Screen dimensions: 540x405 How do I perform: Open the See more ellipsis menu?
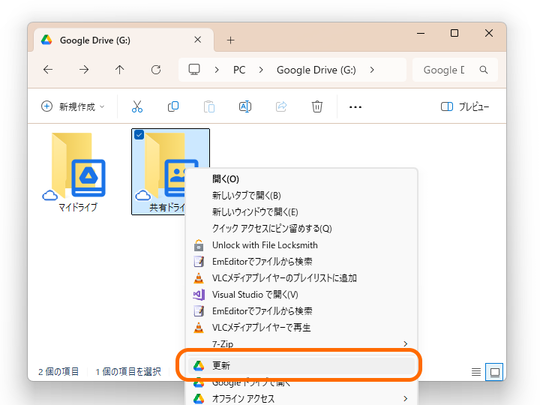tap(355, 107)
